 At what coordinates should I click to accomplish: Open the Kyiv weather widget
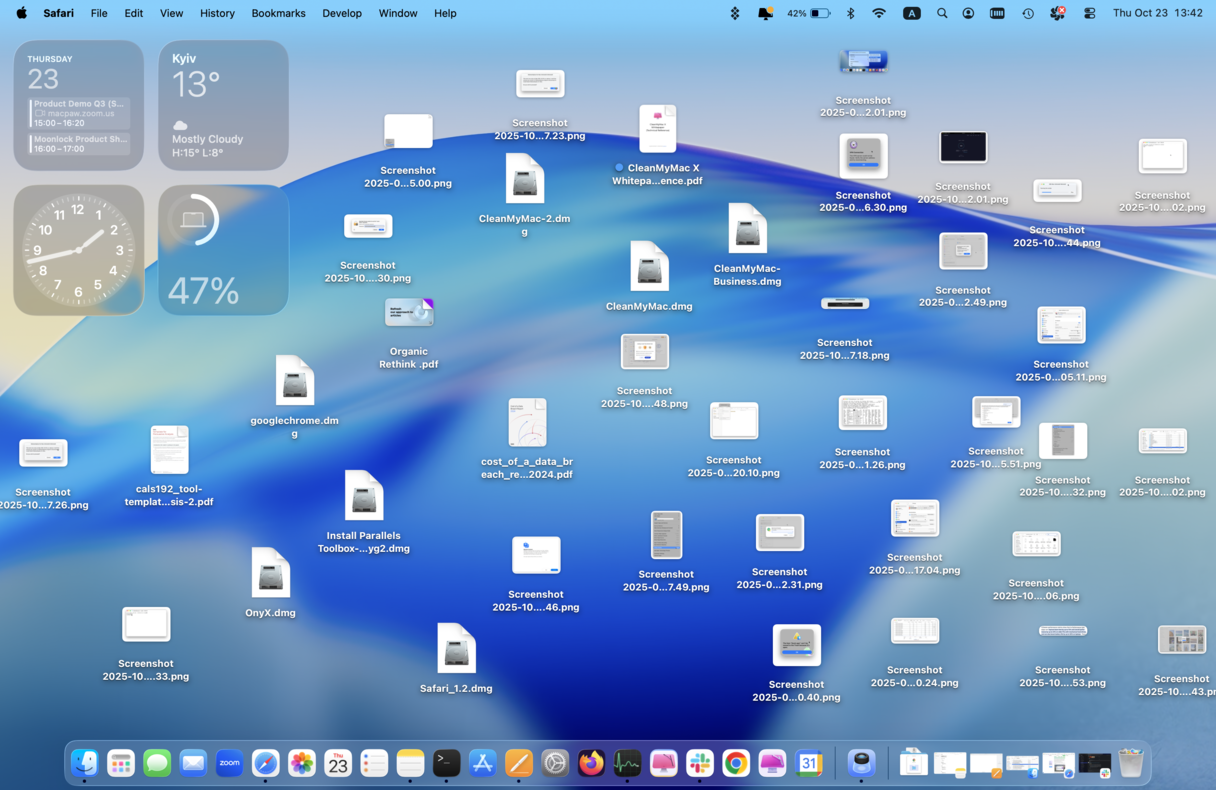tap(223, 105)
